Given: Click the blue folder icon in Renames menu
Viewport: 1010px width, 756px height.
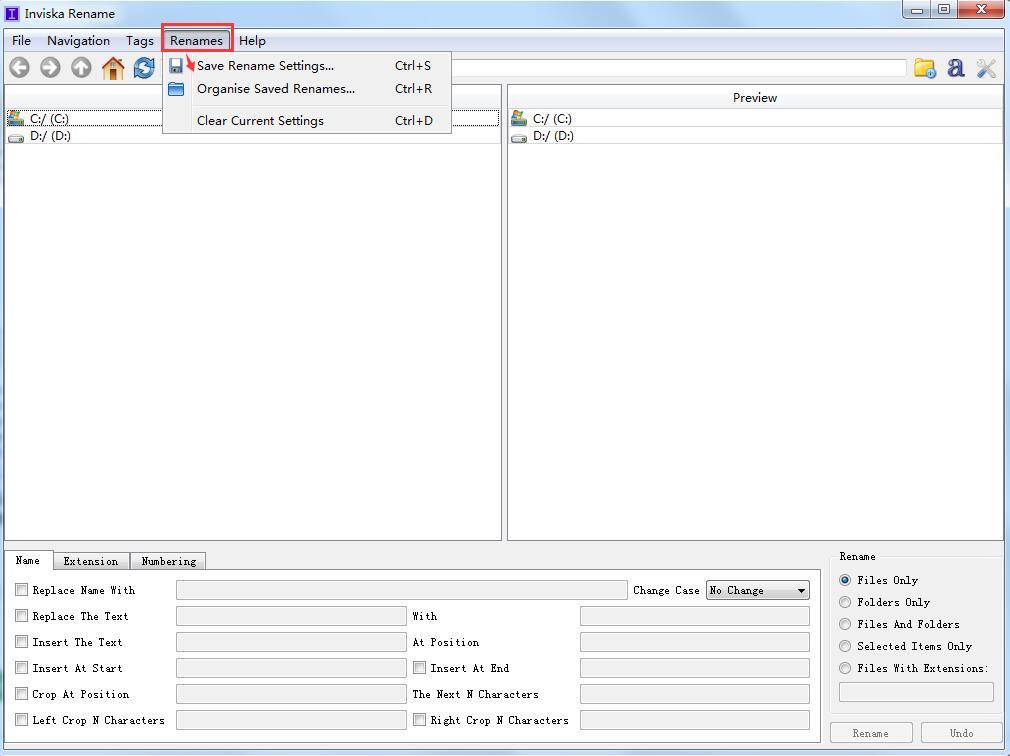Looking at the screenshot, I should 176,89.
